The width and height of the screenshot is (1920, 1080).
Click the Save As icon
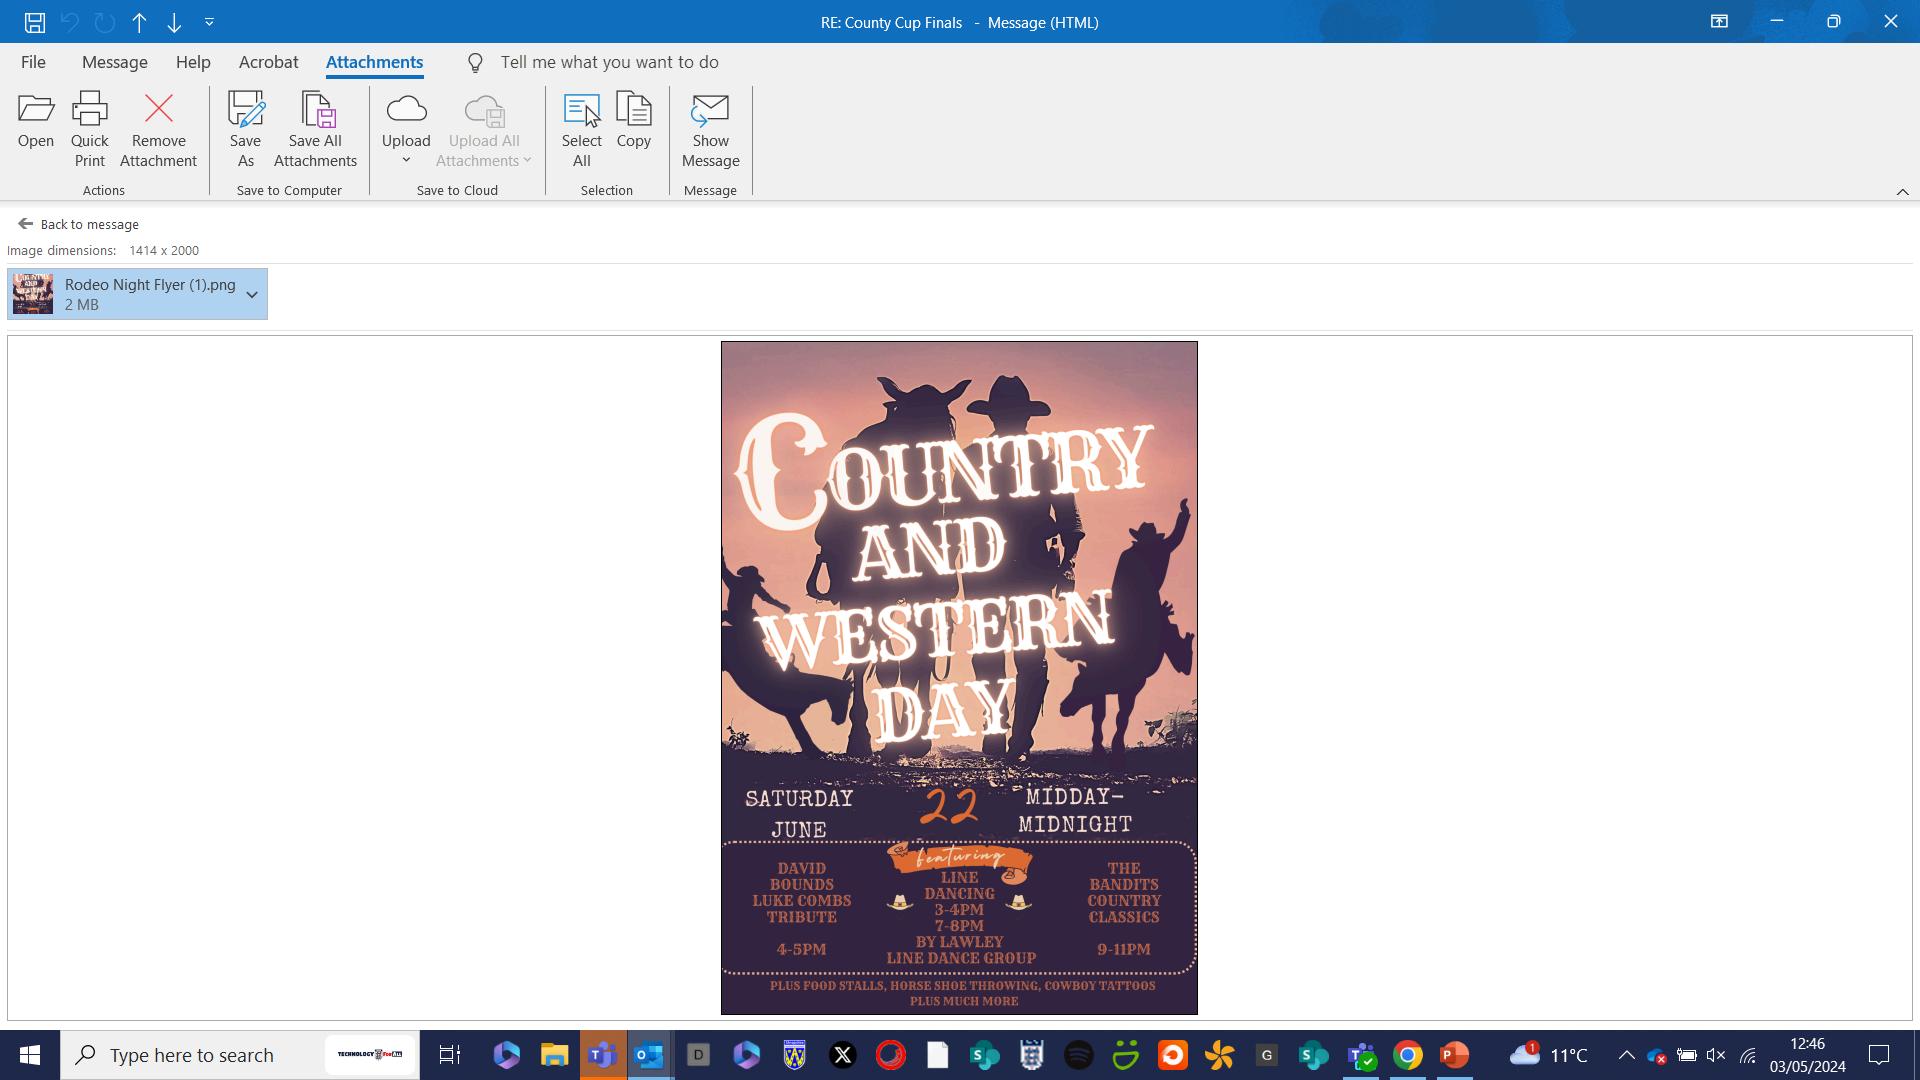pos(245,110)
